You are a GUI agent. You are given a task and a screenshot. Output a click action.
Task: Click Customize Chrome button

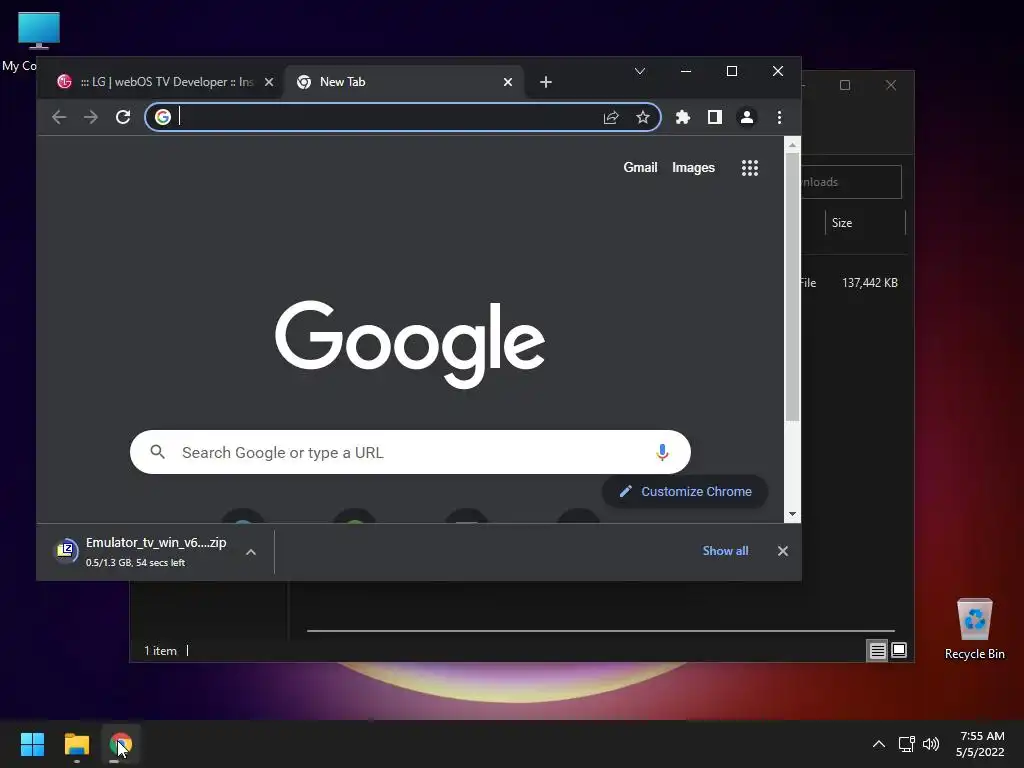tap(684, 491)
